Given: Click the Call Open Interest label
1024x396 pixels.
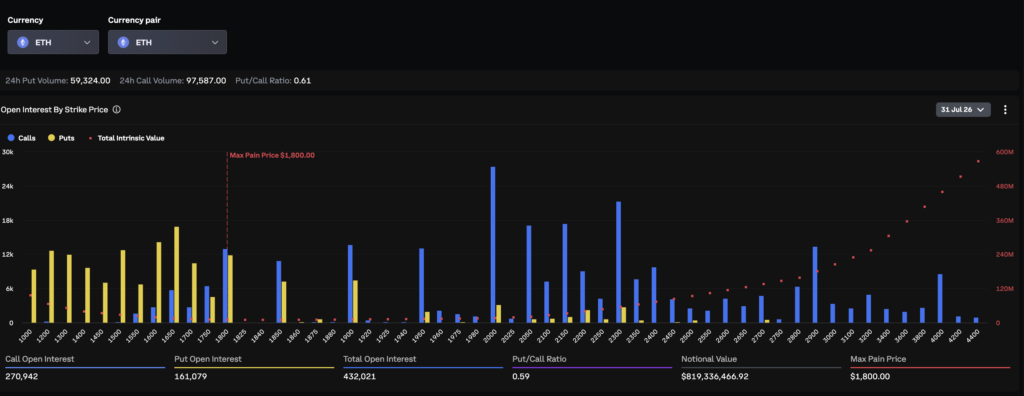Looking at the screenshot, I should (x=40, y=359).
